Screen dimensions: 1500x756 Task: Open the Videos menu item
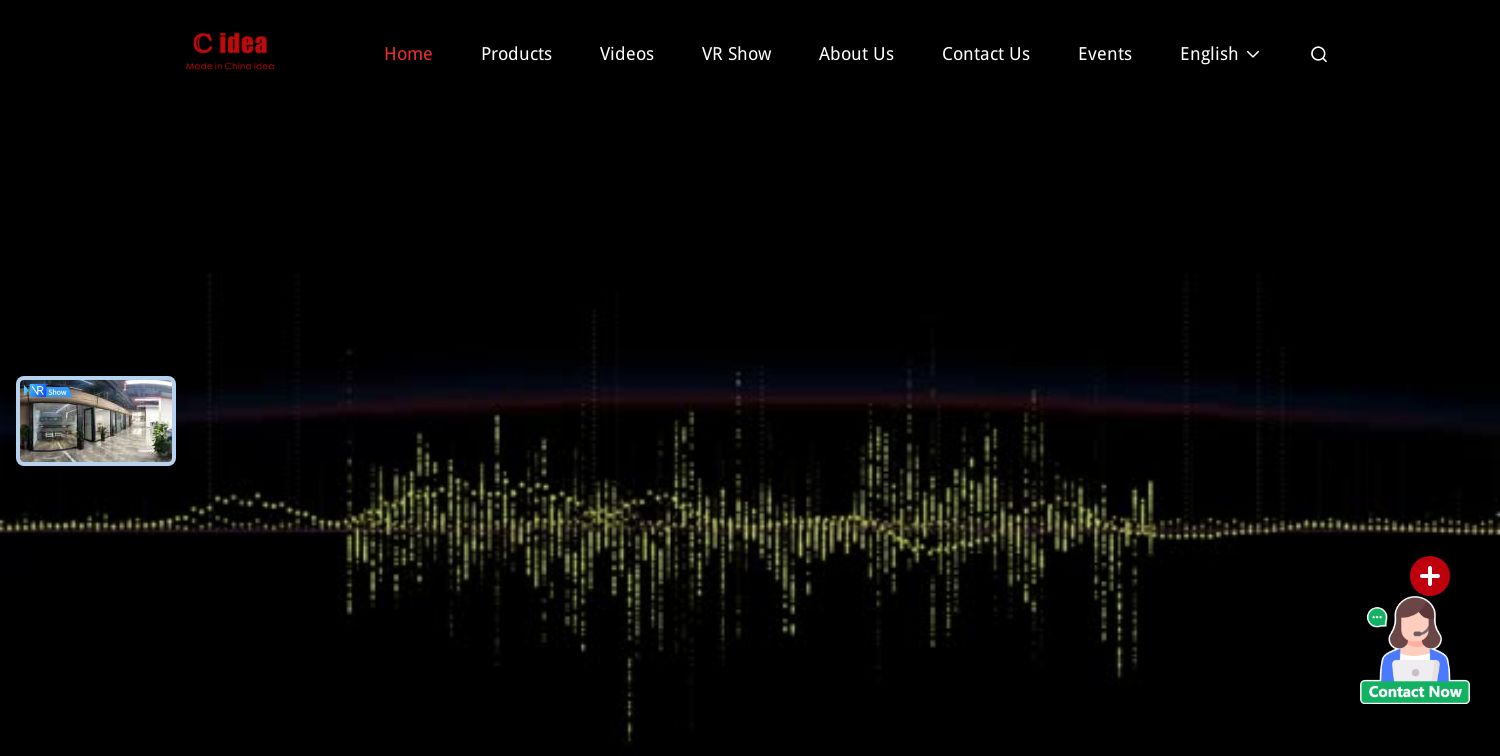[x=627, y=54]
